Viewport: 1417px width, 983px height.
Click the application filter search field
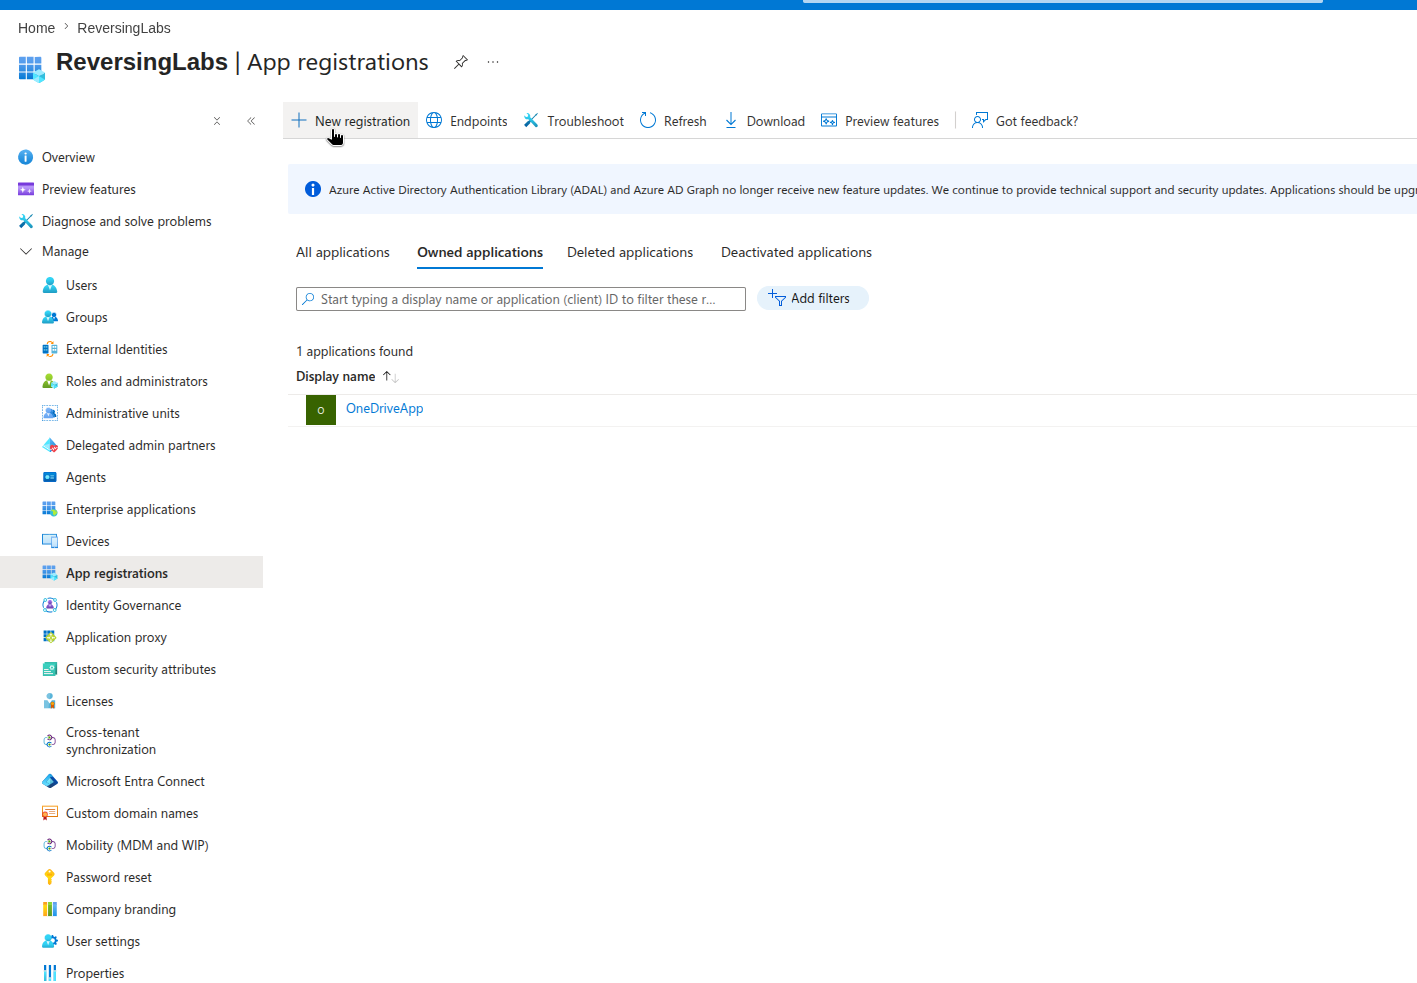(521, 299)
